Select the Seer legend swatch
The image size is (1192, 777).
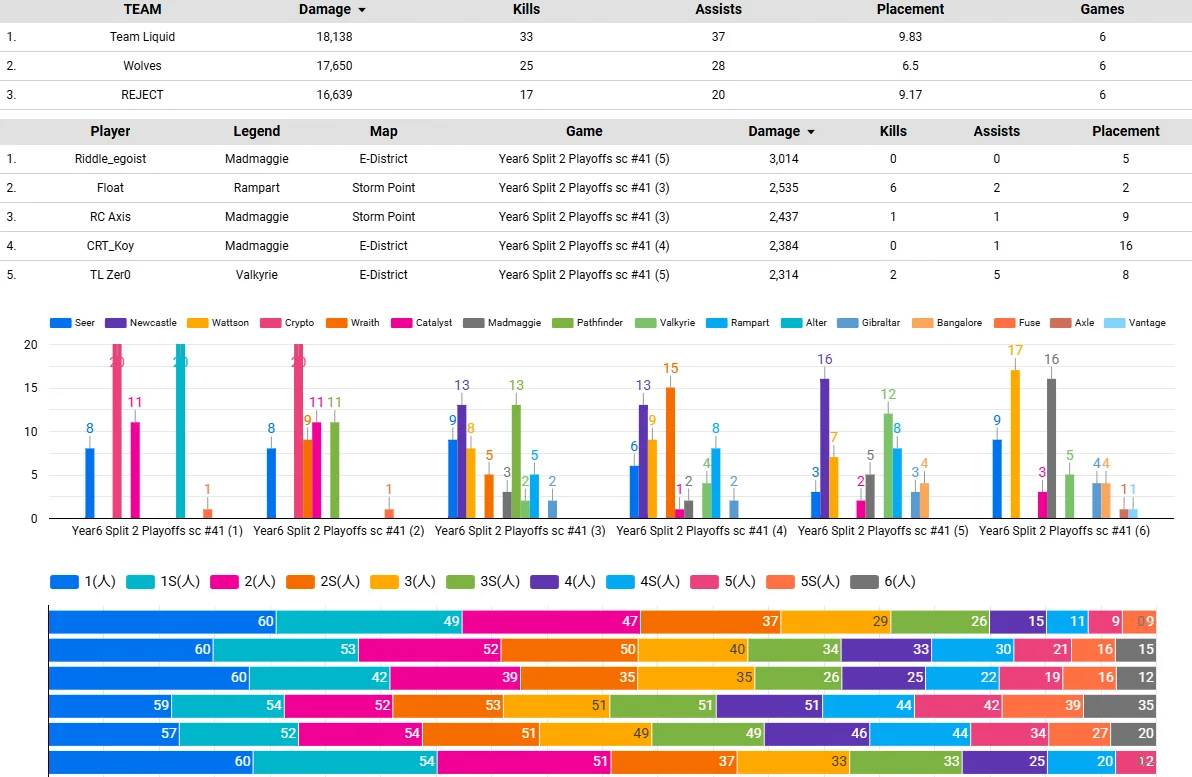tap(60, 323)
